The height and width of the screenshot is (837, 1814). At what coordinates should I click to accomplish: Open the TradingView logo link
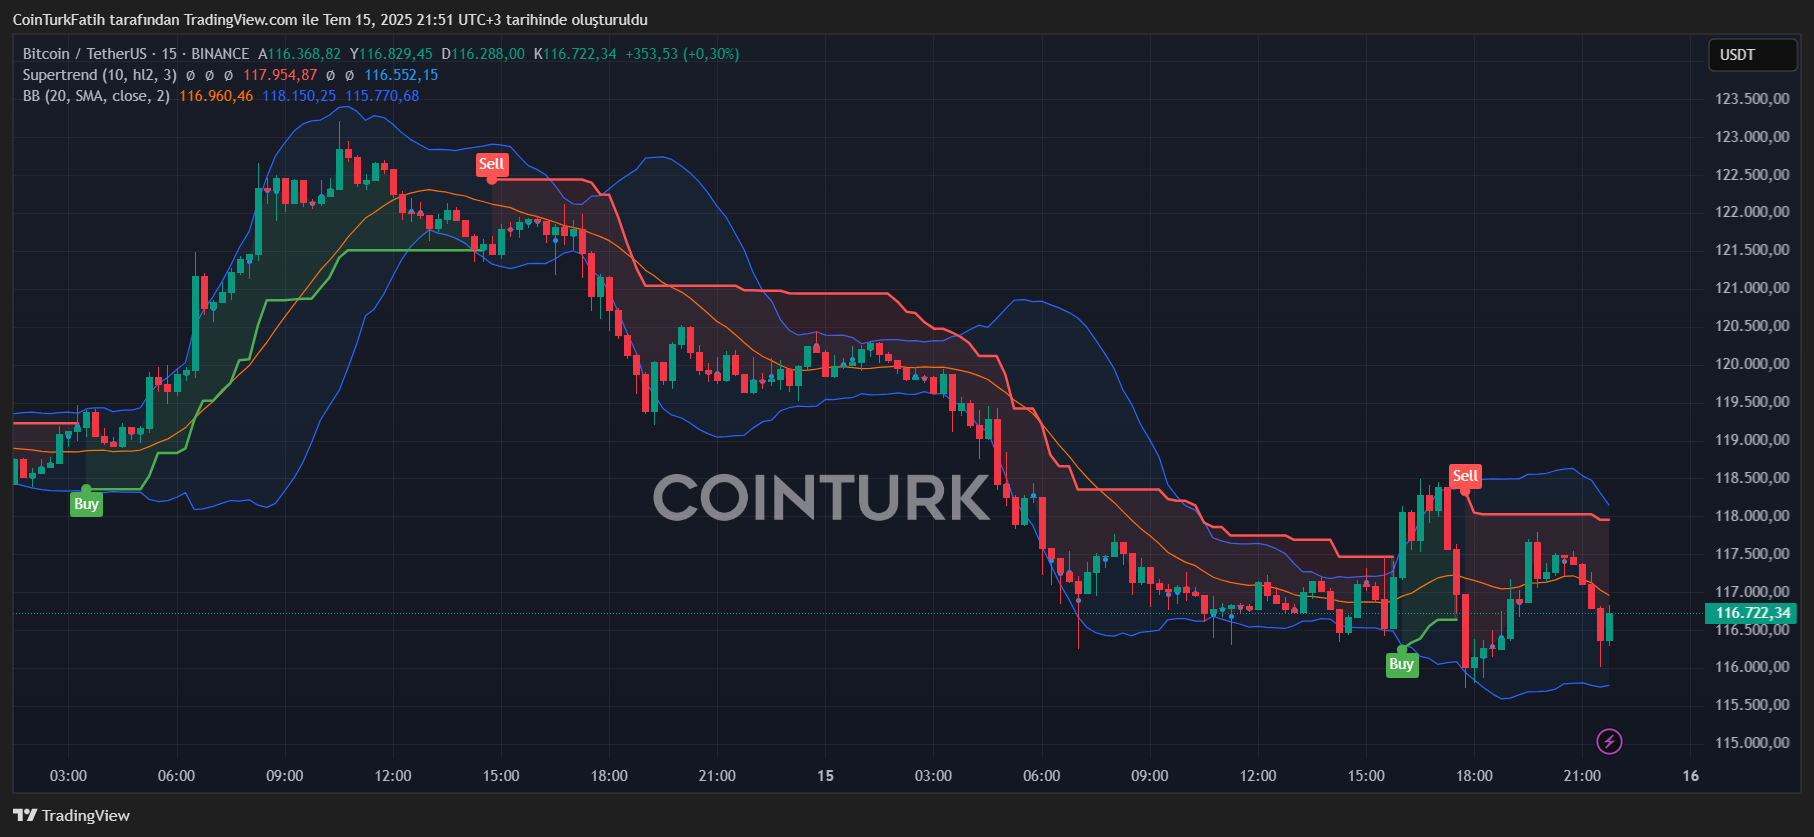72,815
